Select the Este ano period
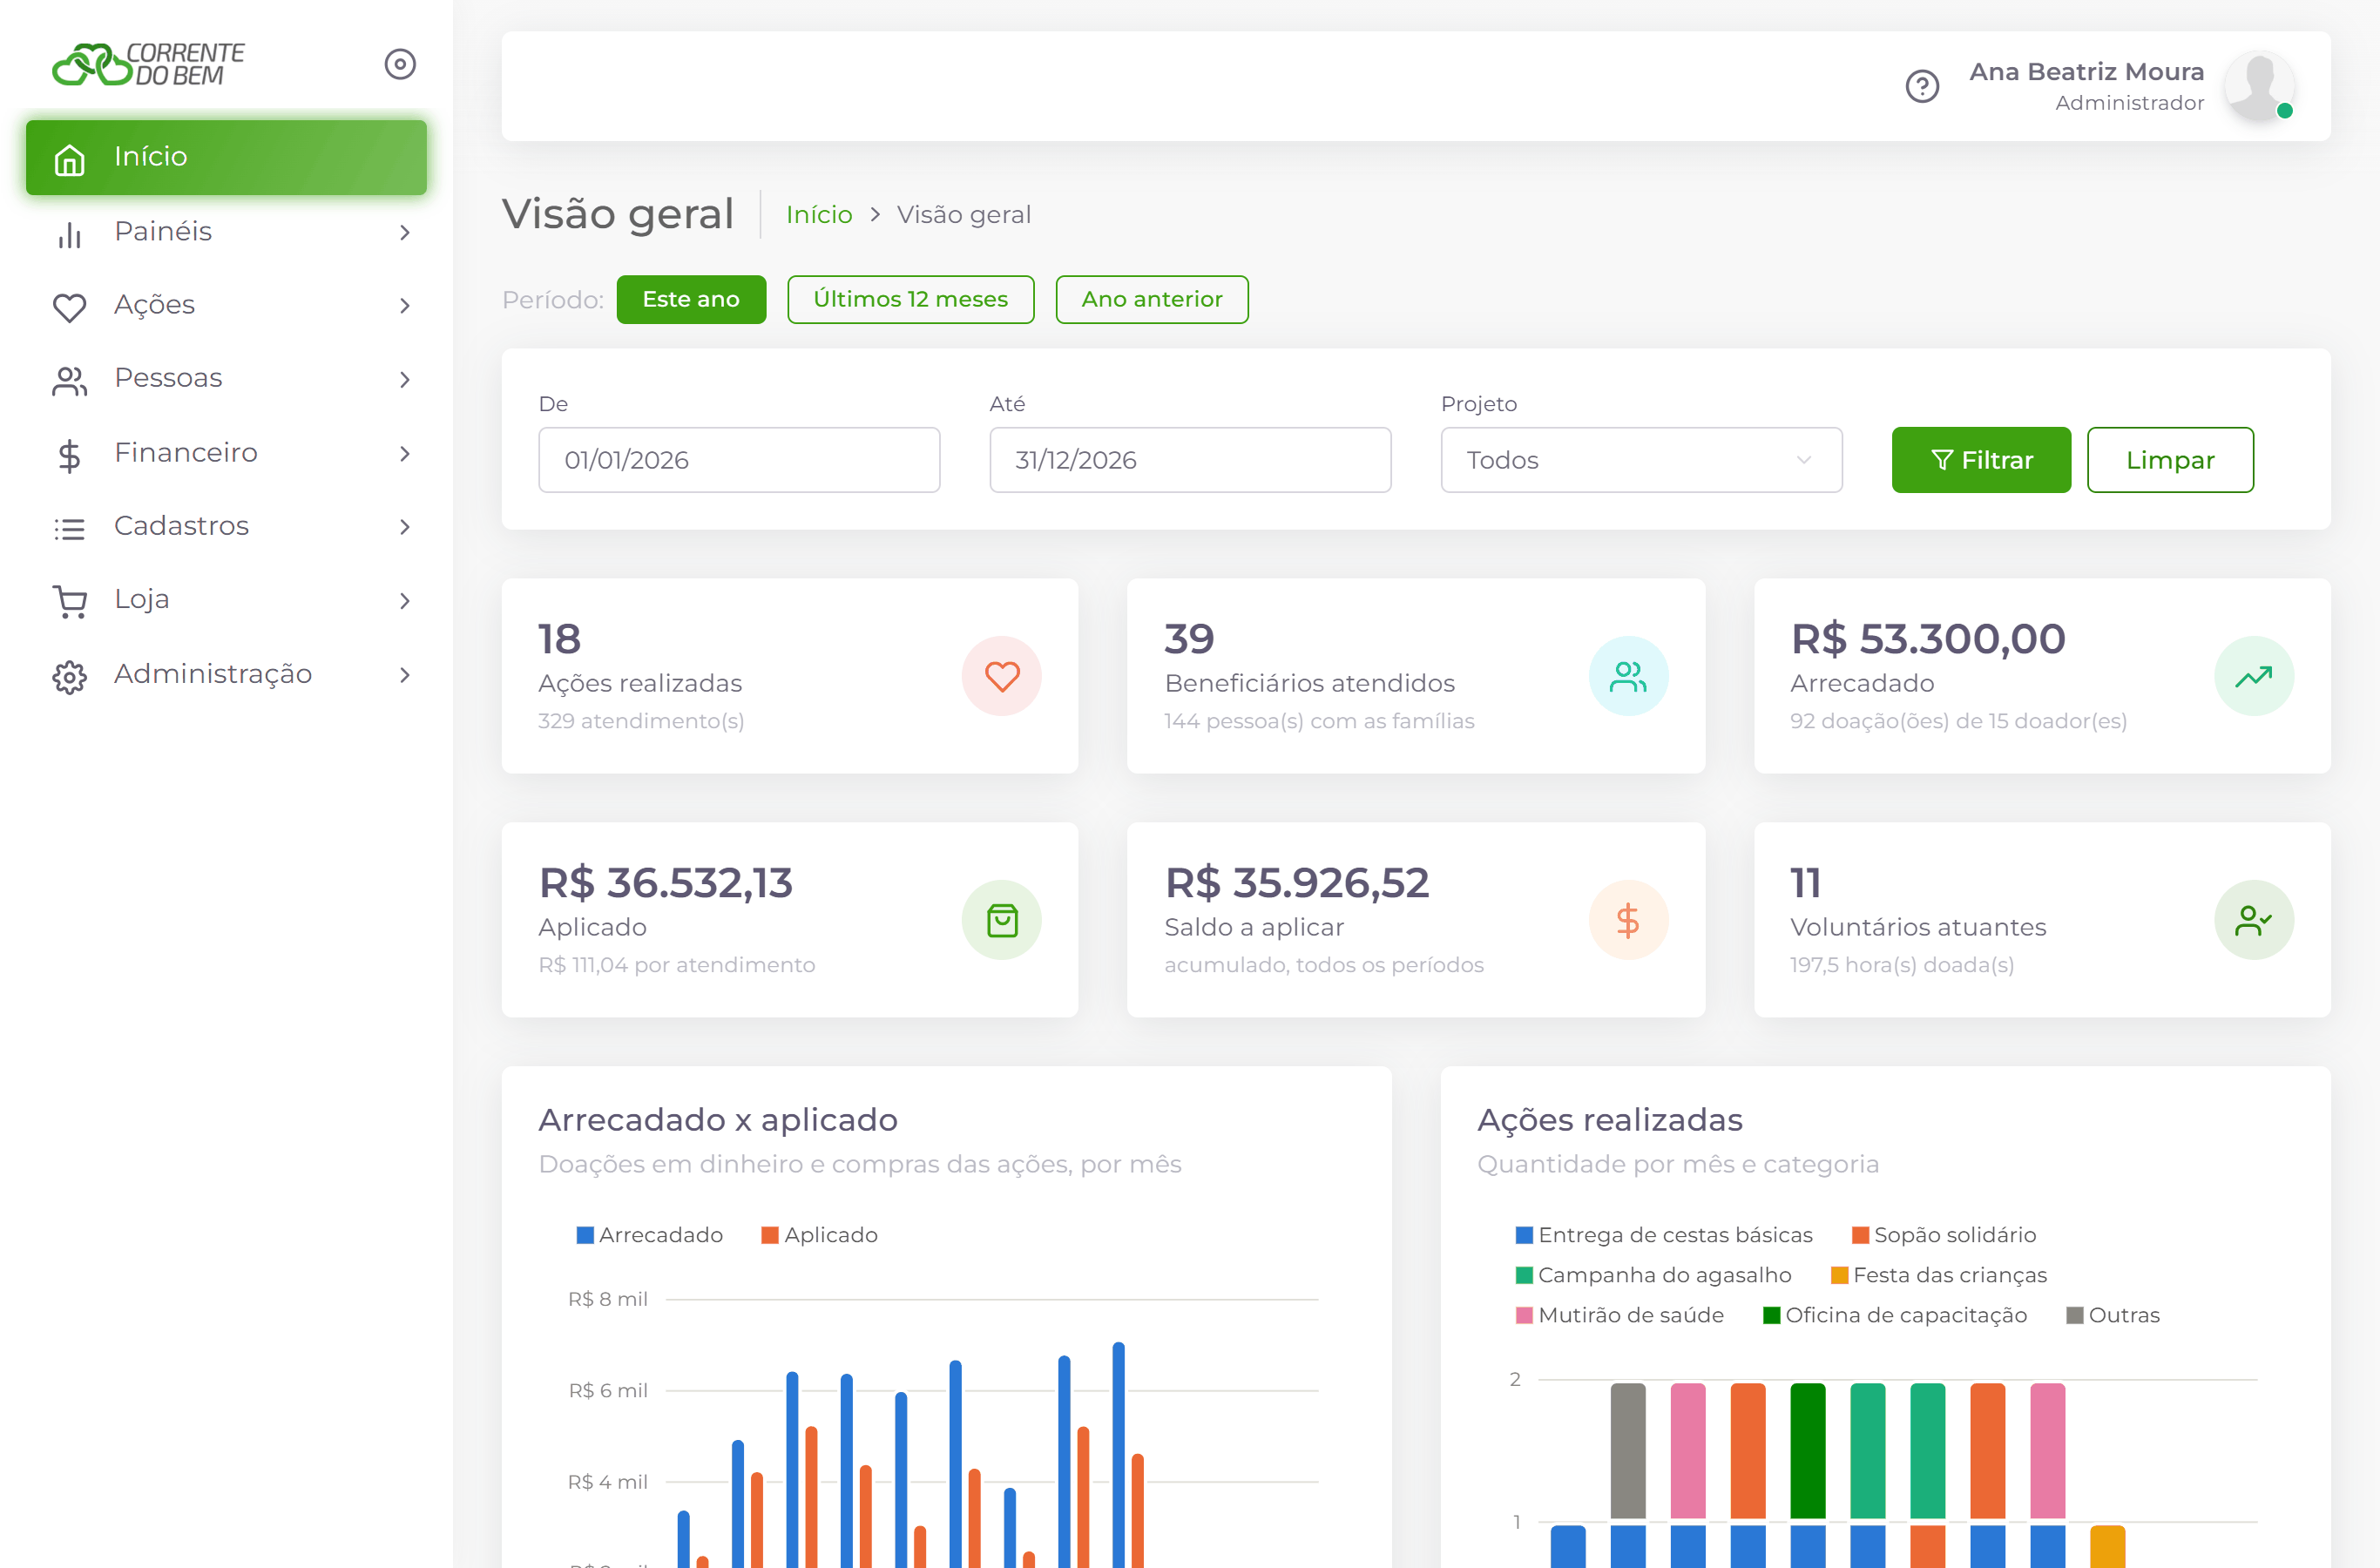 [x=691, y=299]
